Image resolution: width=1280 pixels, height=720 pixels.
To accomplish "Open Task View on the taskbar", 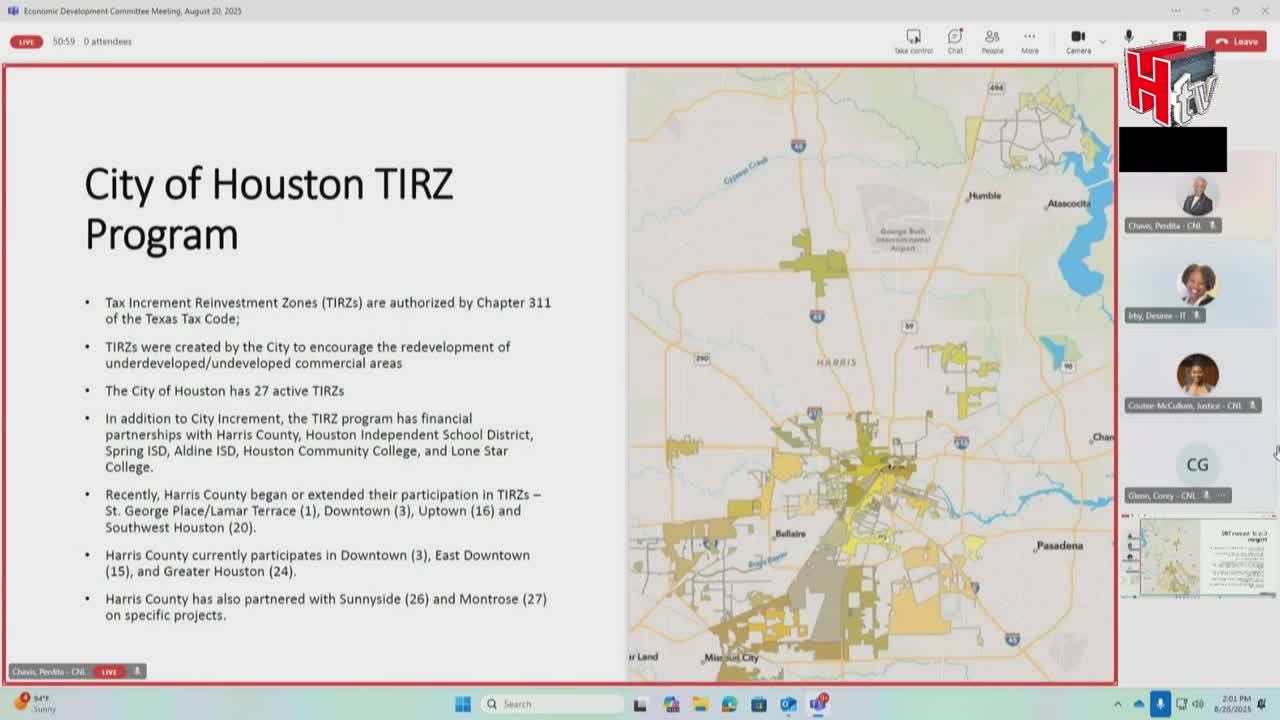I will [x=641, y=704].
